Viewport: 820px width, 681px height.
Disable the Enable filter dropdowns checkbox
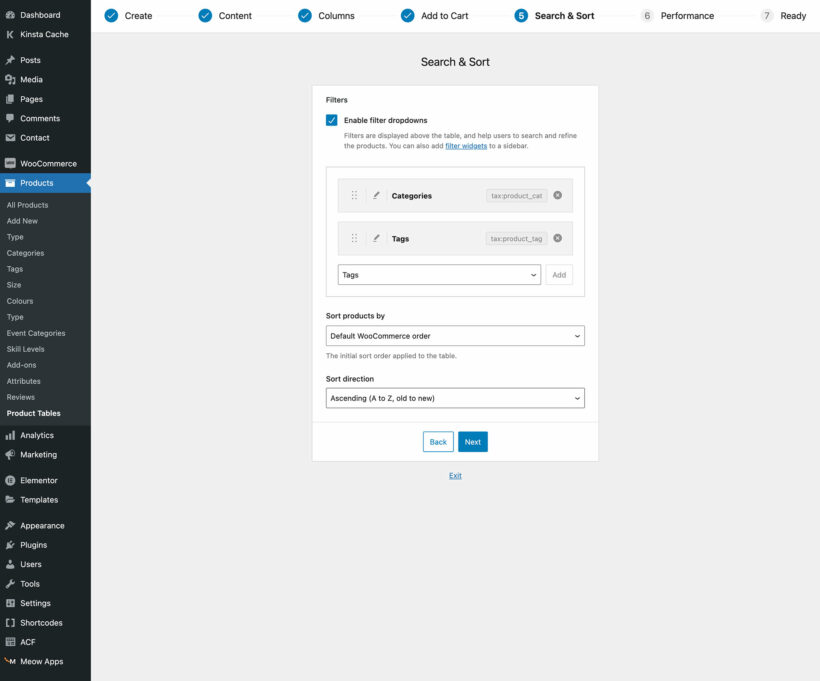coord(331,119)
